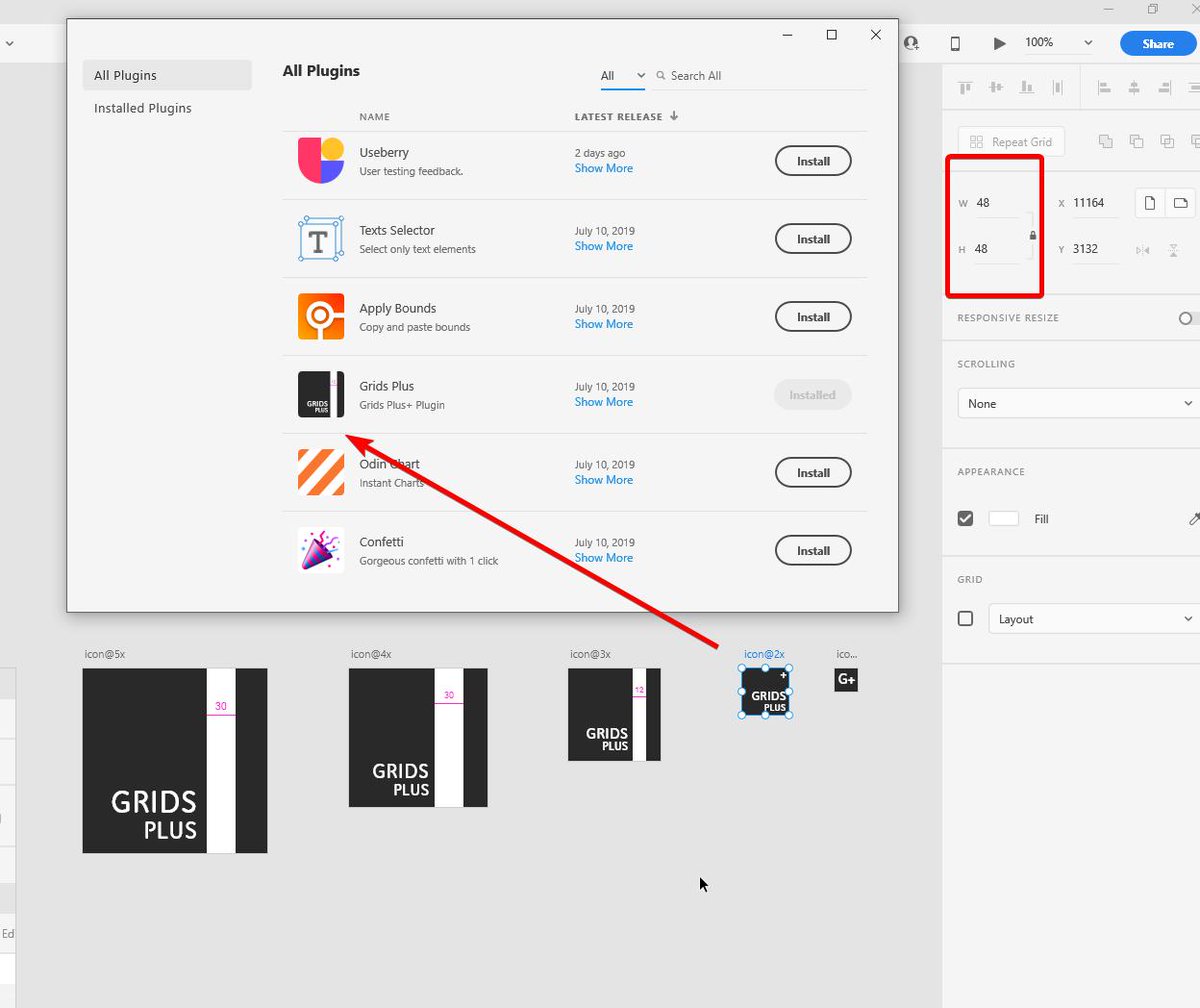Click the height H field
Viewport: 1200px width, 1008px height.
pos(995,249)
